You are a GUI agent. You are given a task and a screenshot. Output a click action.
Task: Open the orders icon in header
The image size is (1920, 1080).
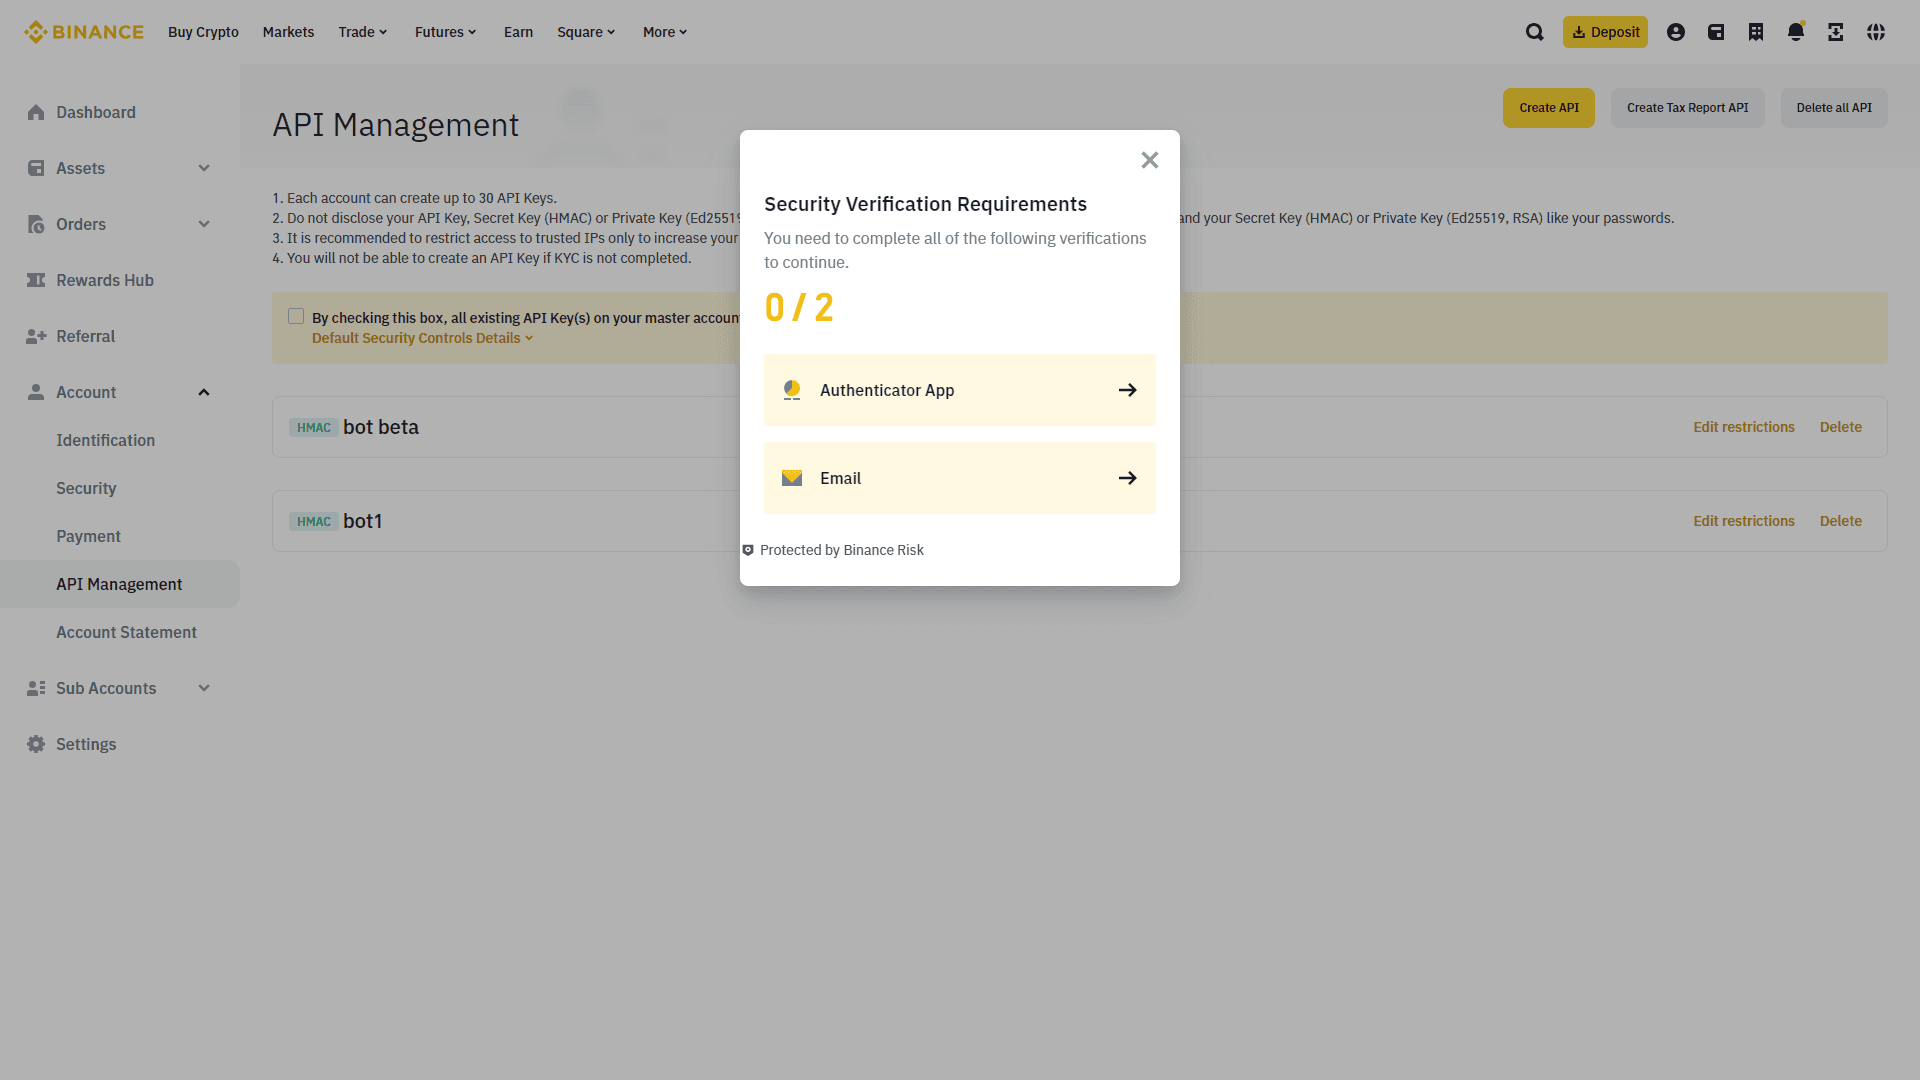pyautogui.click(x=1756, y=32)
